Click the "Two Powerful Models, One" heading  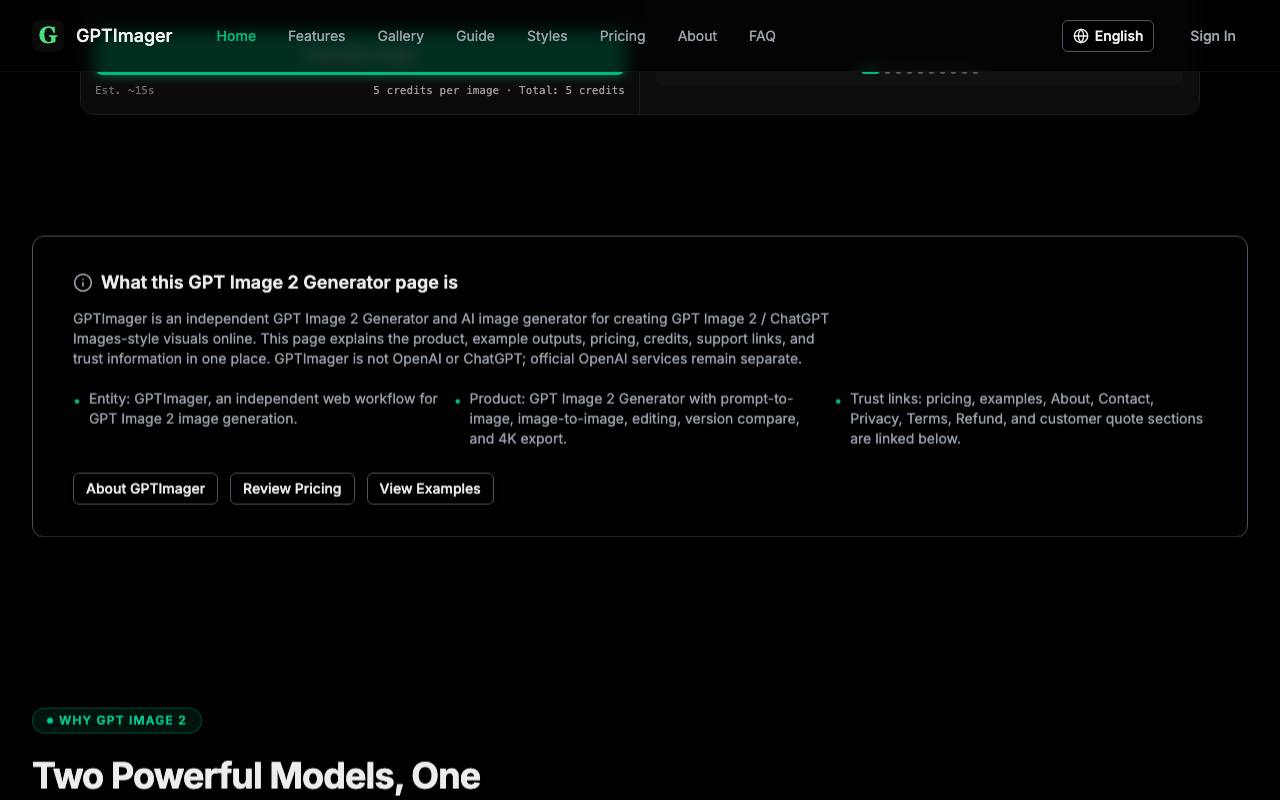pos(256,776)
